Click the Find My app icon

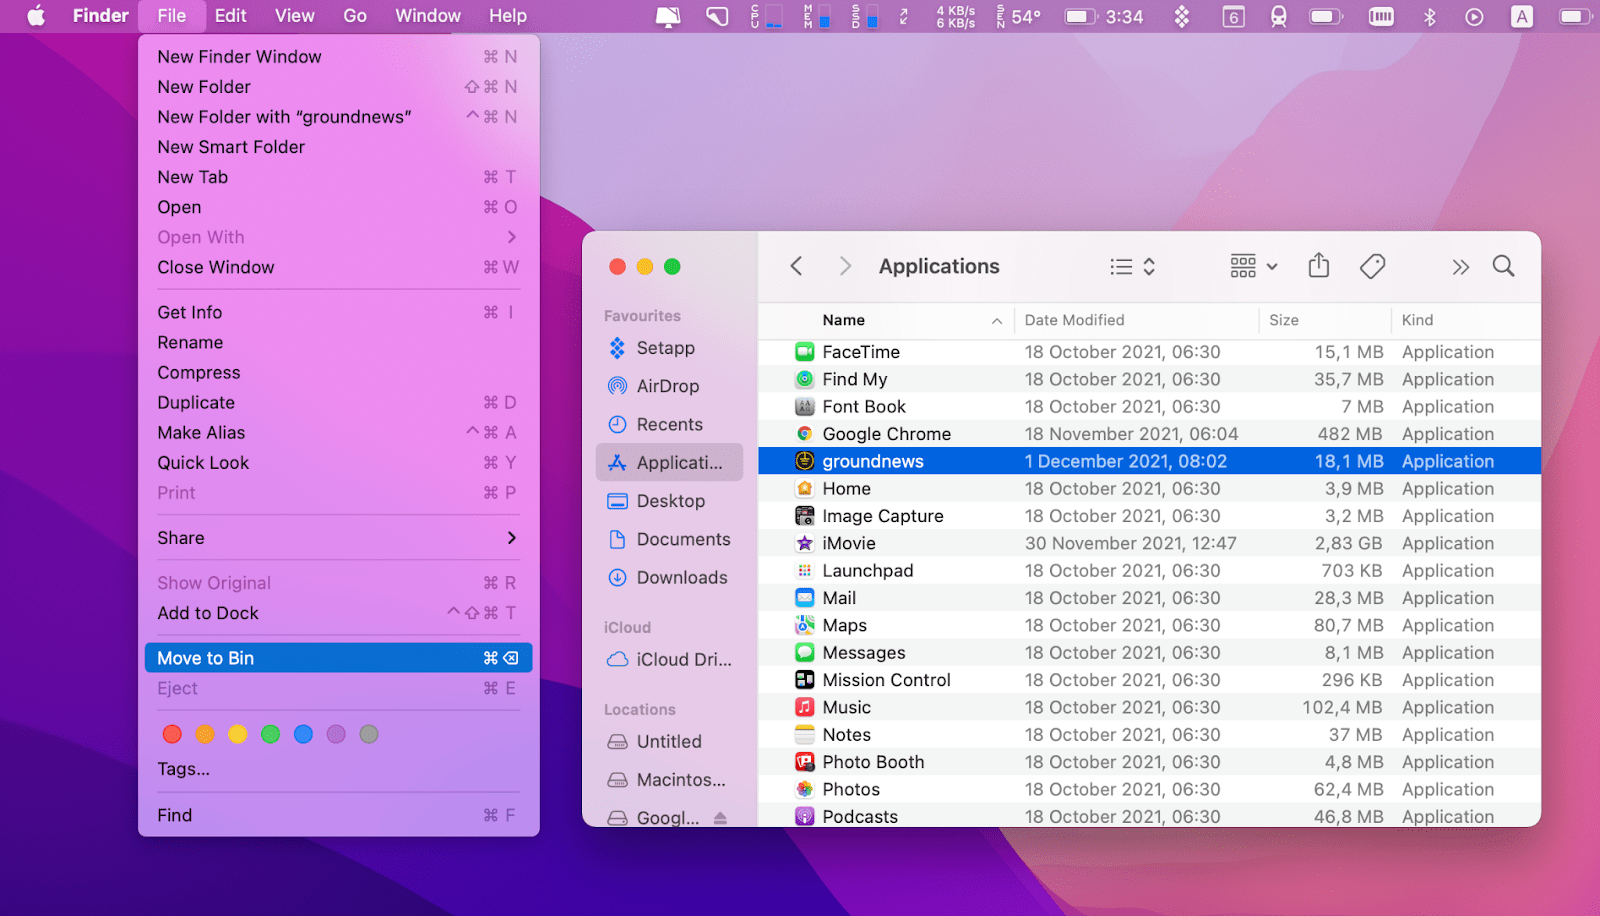coord(804,379)
